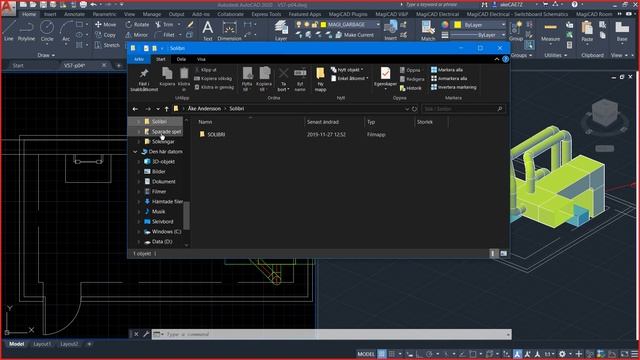Click the AutoCAD command line input
This screenshot has height=360, width=640.
[x=331, y=334]
